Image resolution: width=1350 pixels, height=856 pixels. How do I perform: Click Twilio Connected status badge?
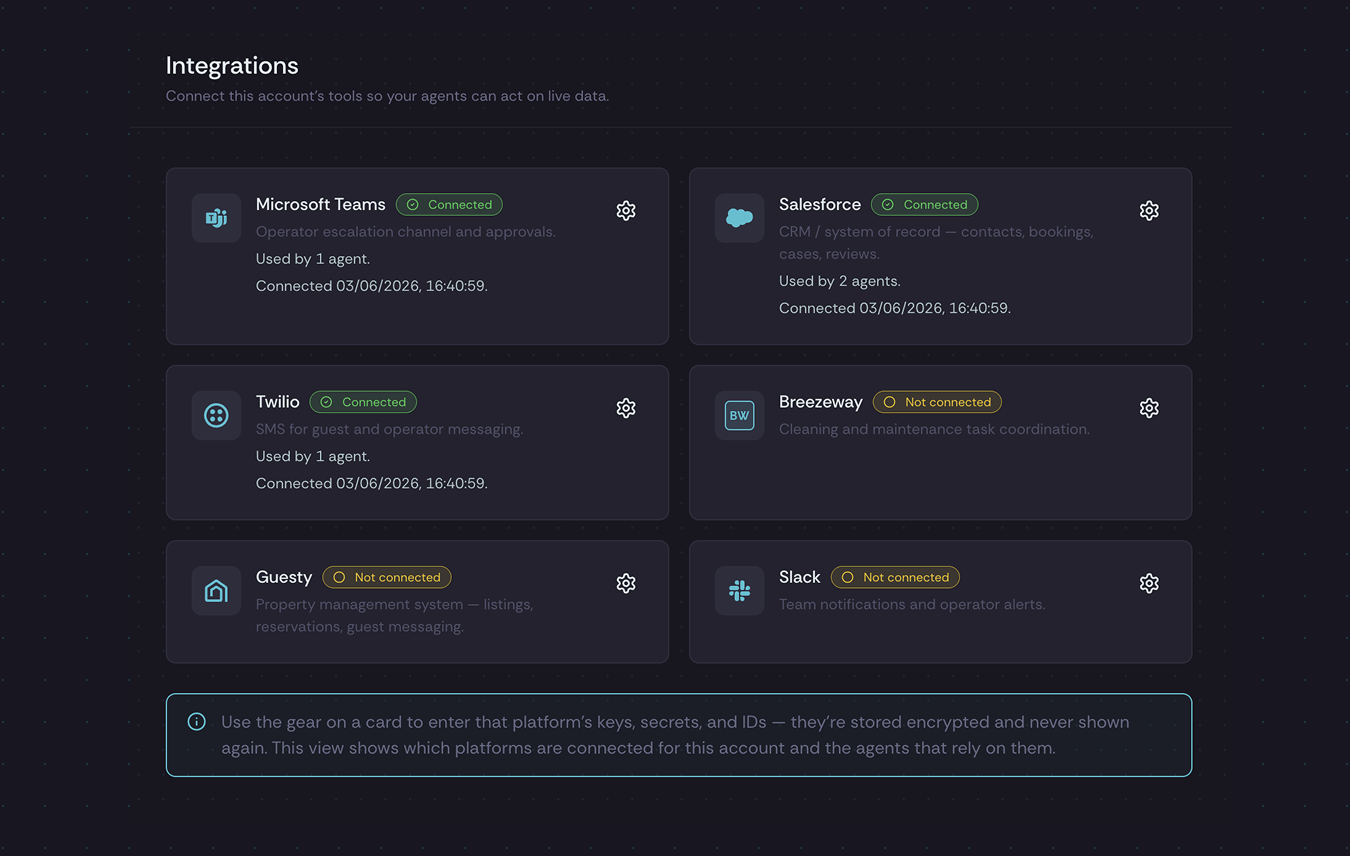[x=363, y=402]
